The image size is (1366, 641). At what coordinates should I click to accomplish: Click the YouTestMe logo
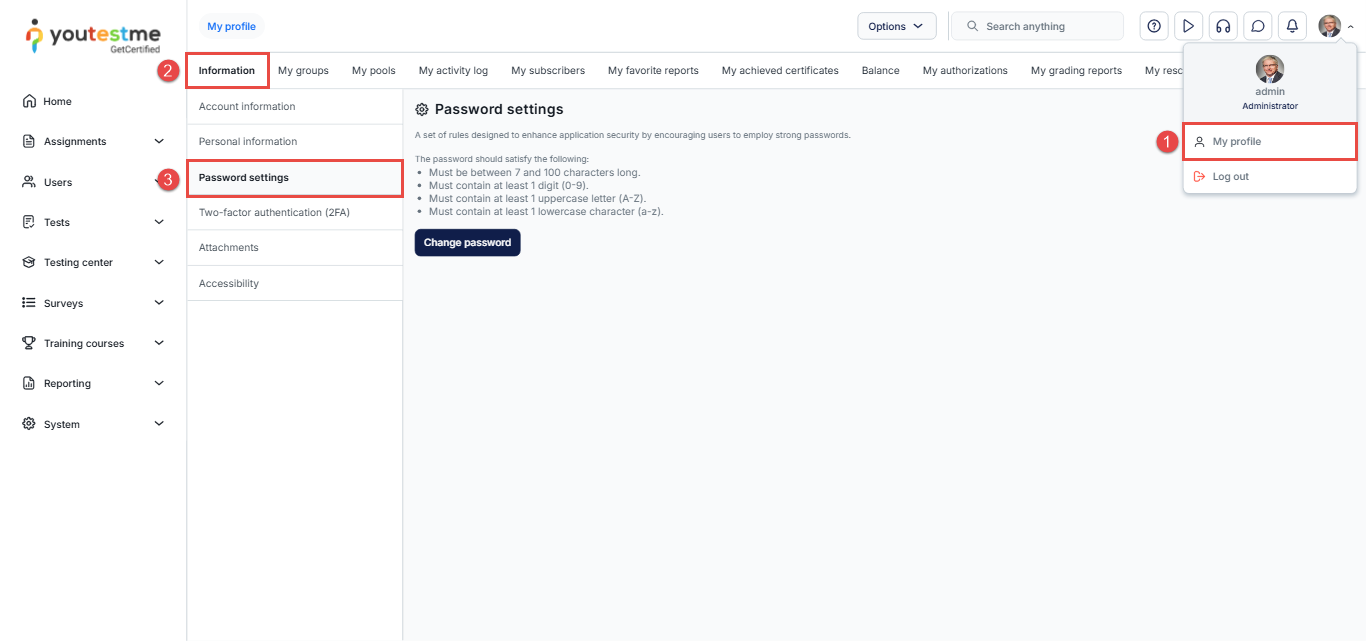click(x=93, y=36)
